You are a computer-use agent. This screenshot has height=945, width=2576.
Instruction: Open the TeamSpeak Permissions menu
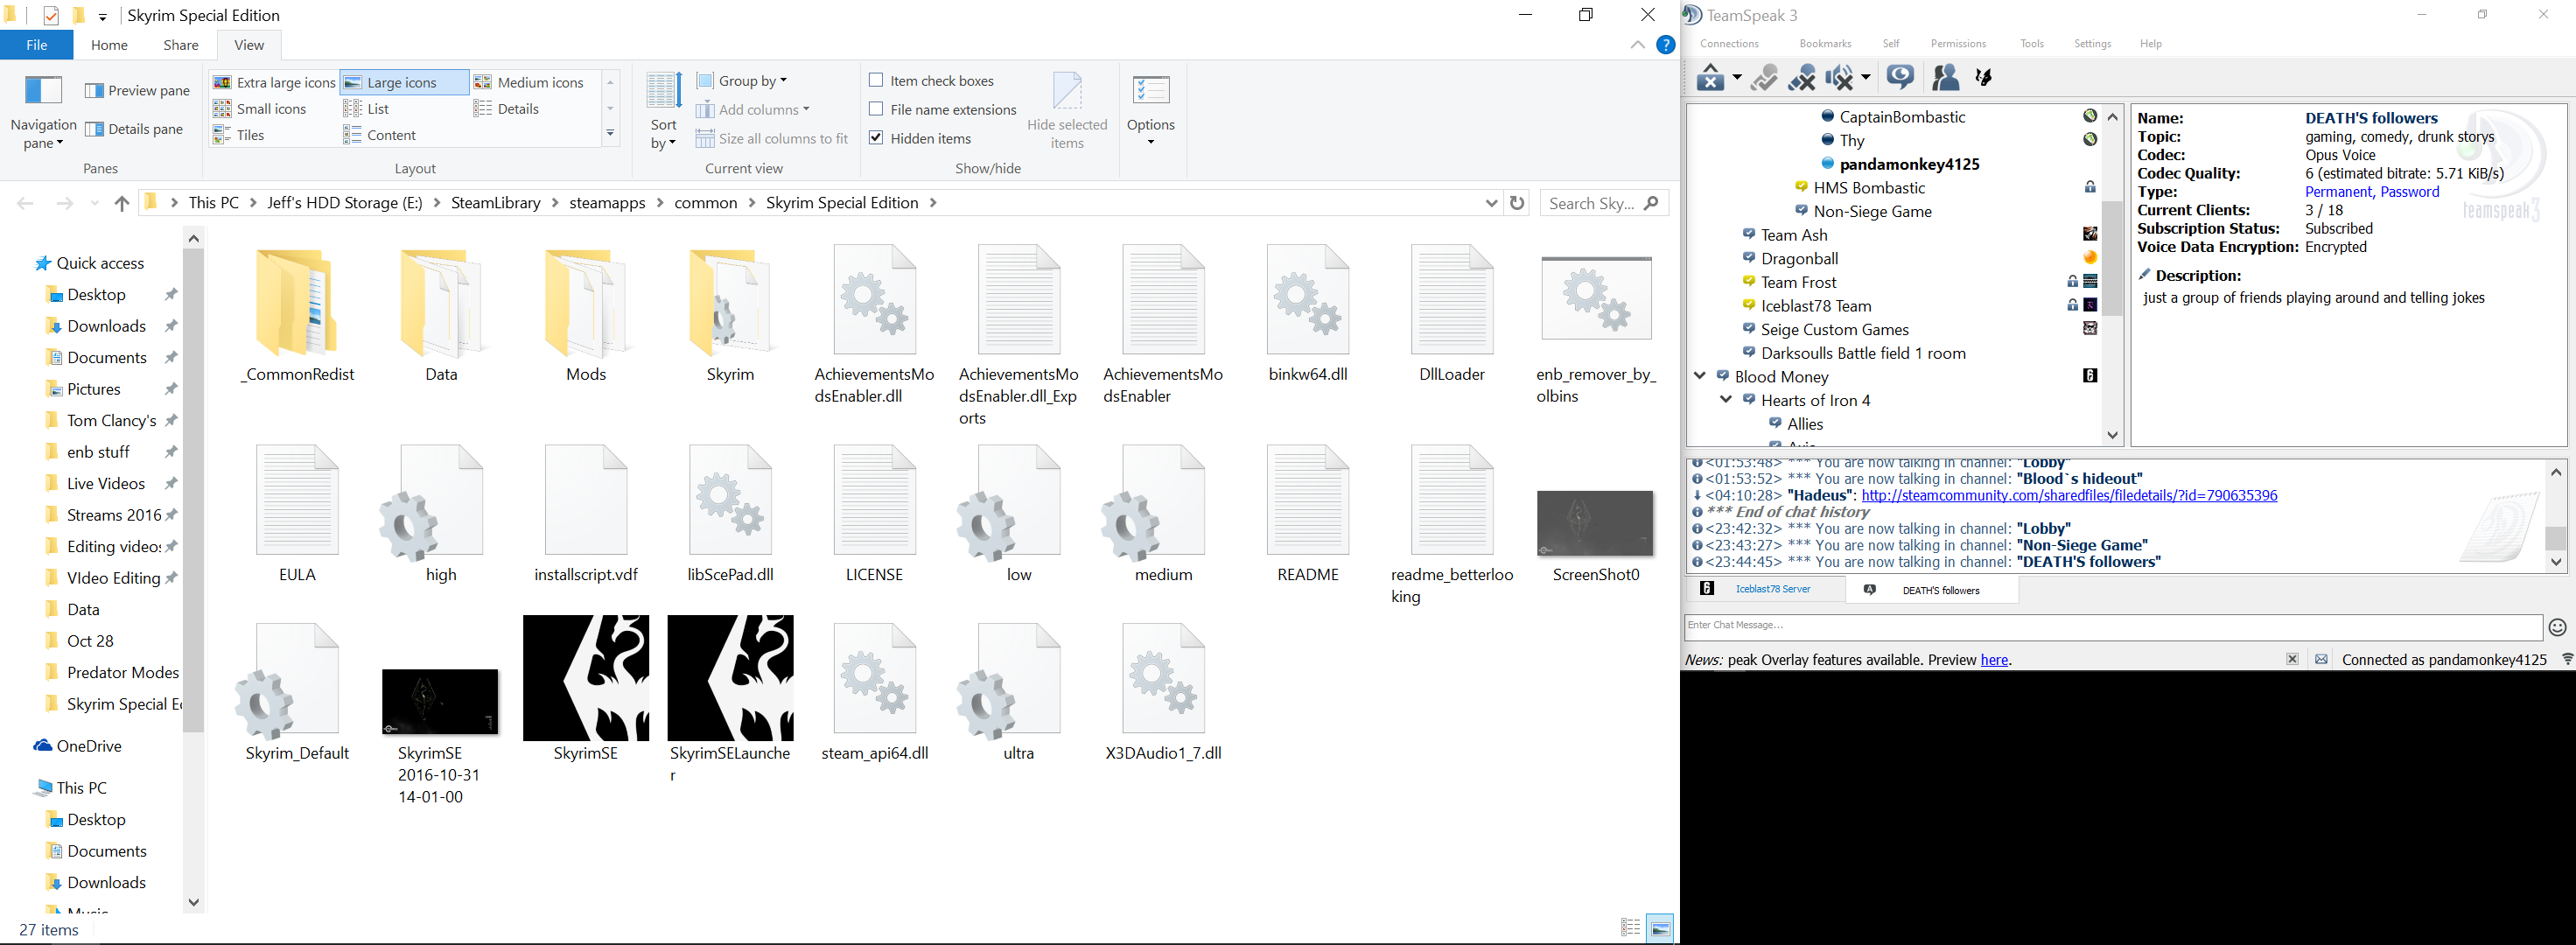pos(1958,43)
